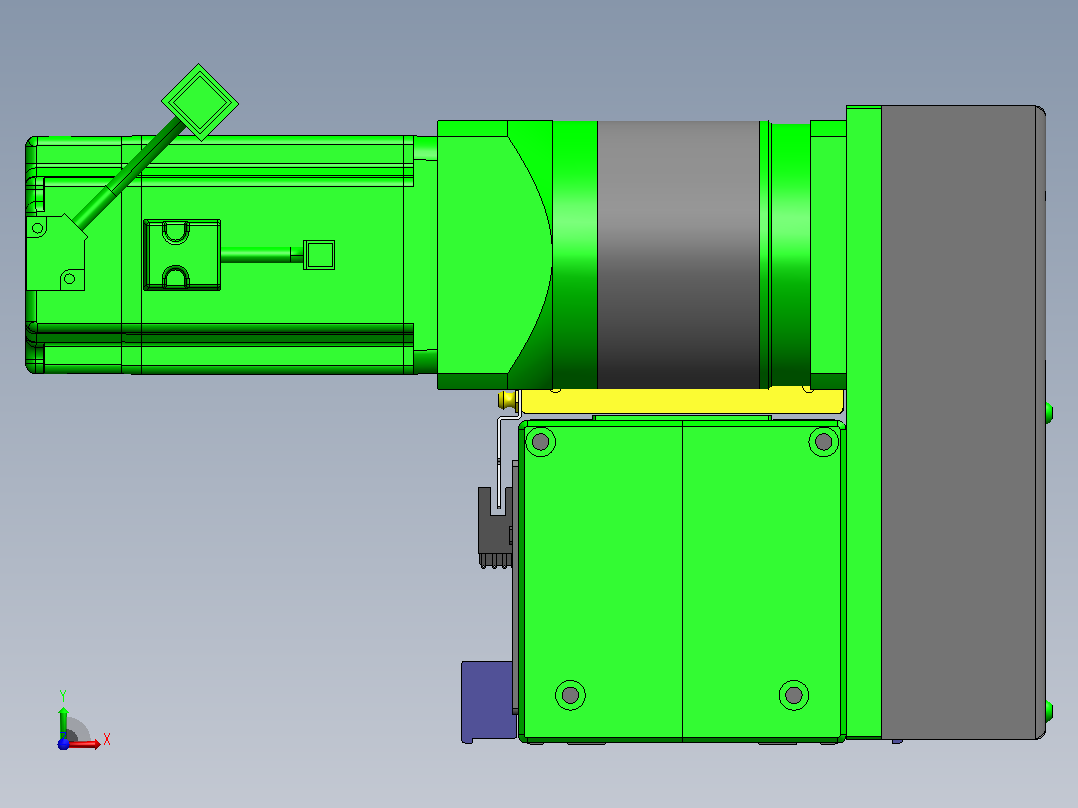The width and height of the screenshot is (1078, 808).
Task: Select the top-left screw hole on the green housing
Action: point(540,441)
